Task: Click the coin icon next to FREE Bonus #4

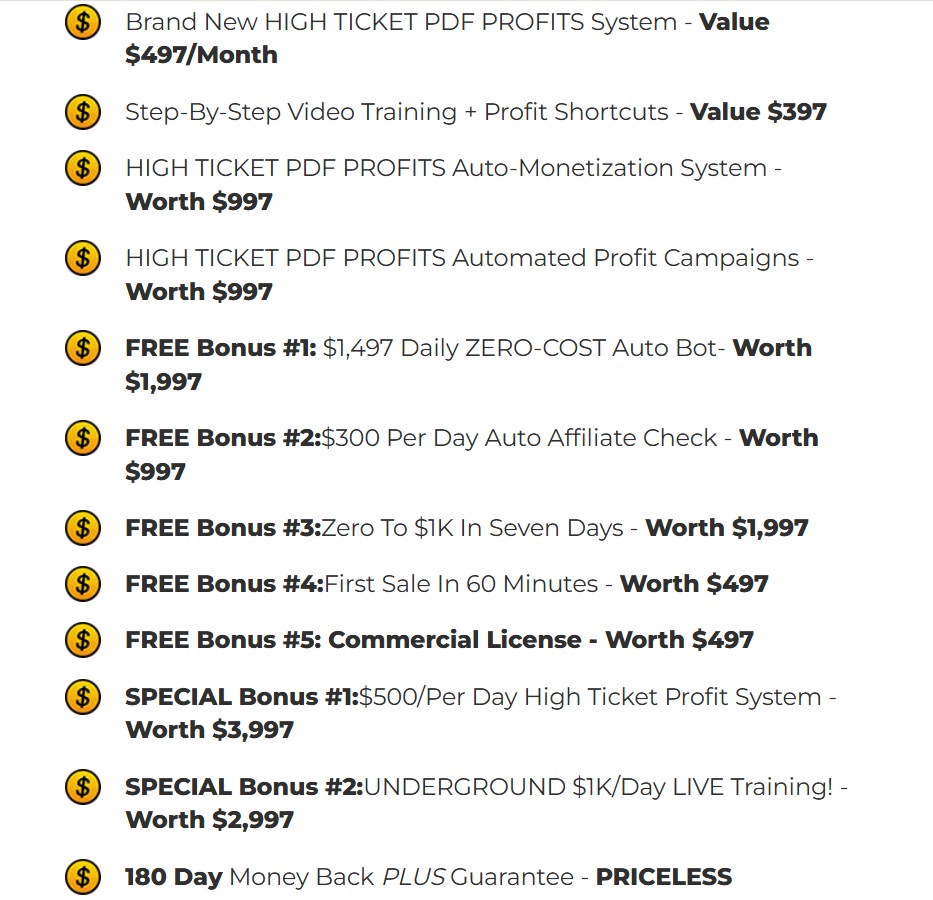Action: point(83,584)
